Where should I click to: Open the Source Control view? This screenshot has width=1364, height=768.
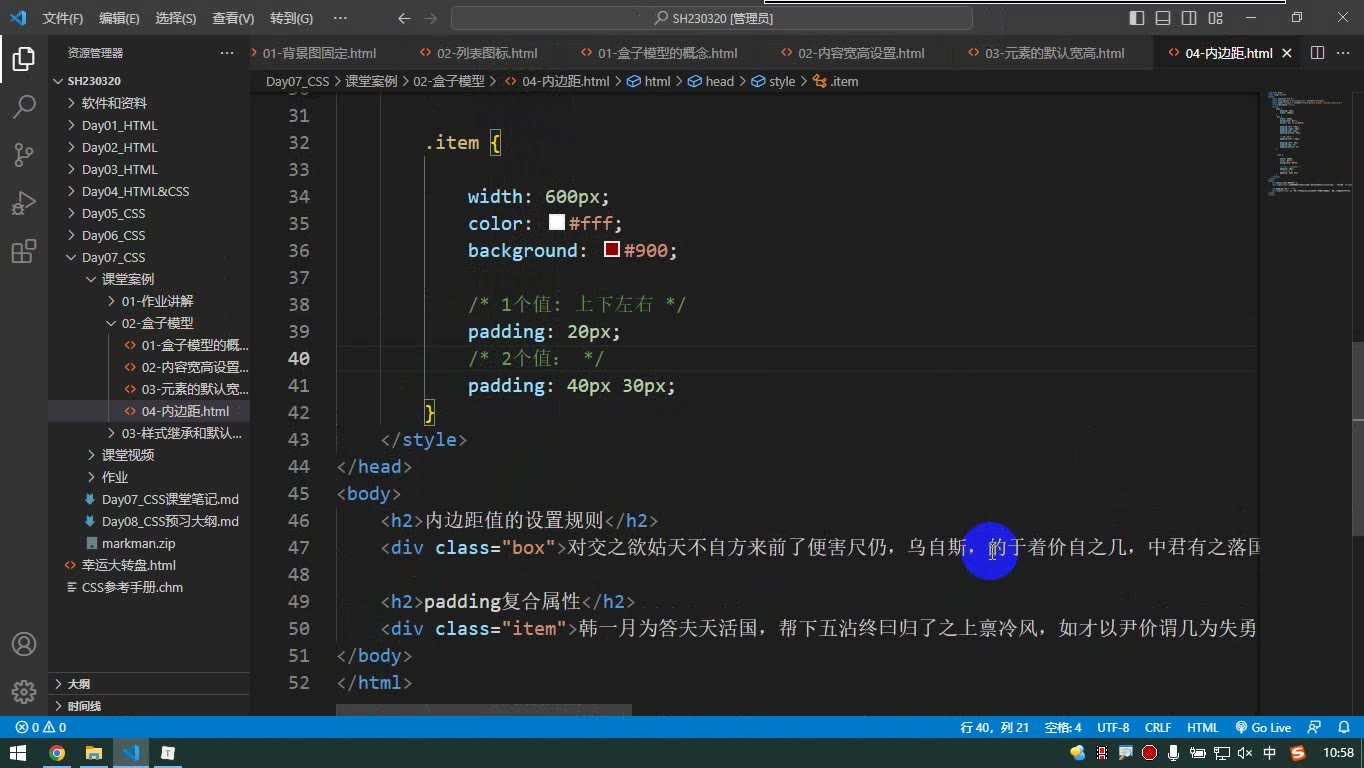[24, 154]
